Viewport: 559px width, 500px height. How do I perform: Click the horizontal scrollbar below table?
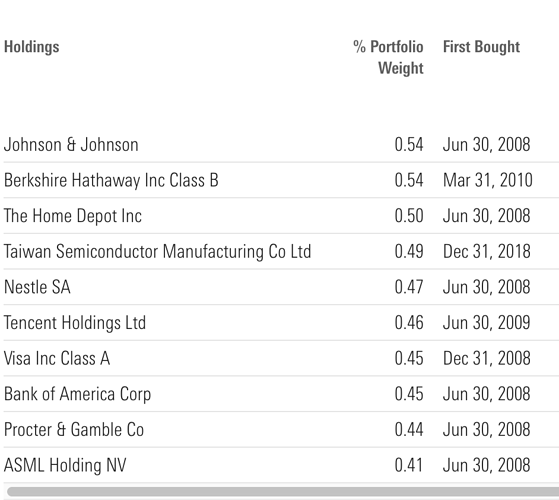[283, 492]
